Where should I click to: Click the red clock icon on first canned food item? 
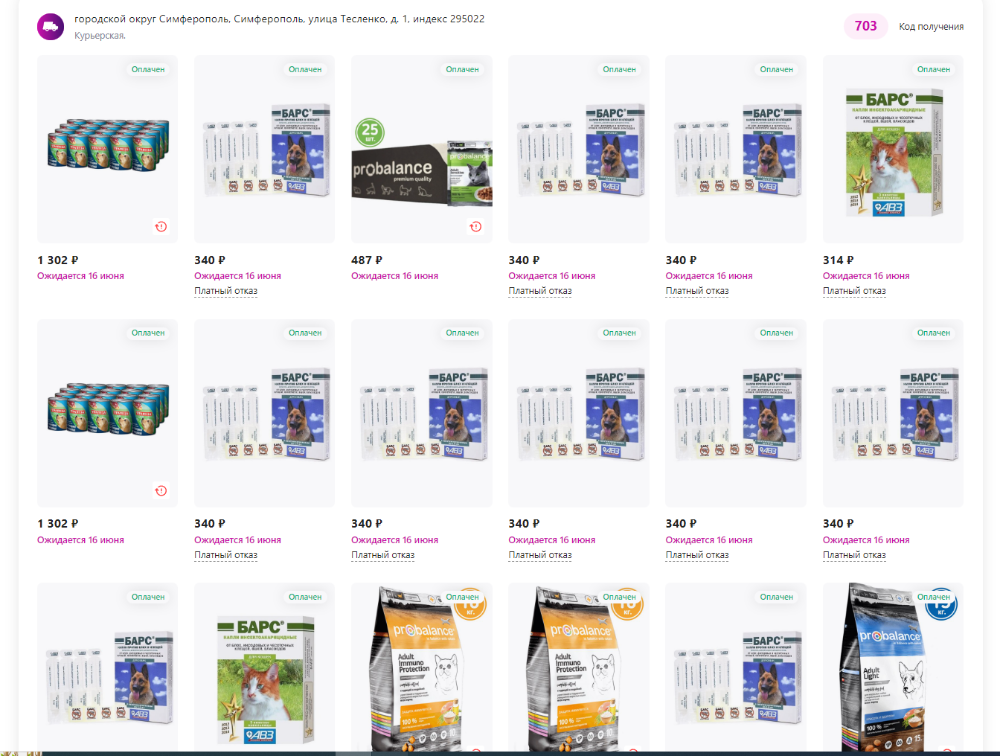[161, 226]
